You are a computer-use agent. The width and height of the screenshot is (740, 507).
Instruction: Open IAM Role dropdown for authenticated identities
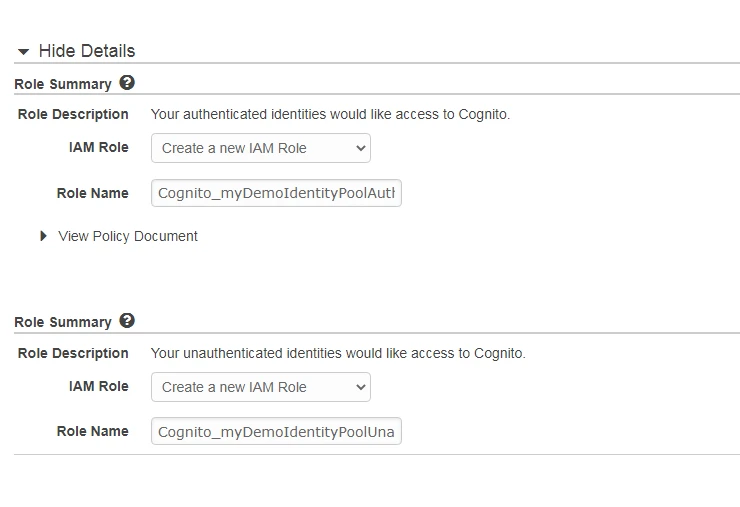[261, 148]
